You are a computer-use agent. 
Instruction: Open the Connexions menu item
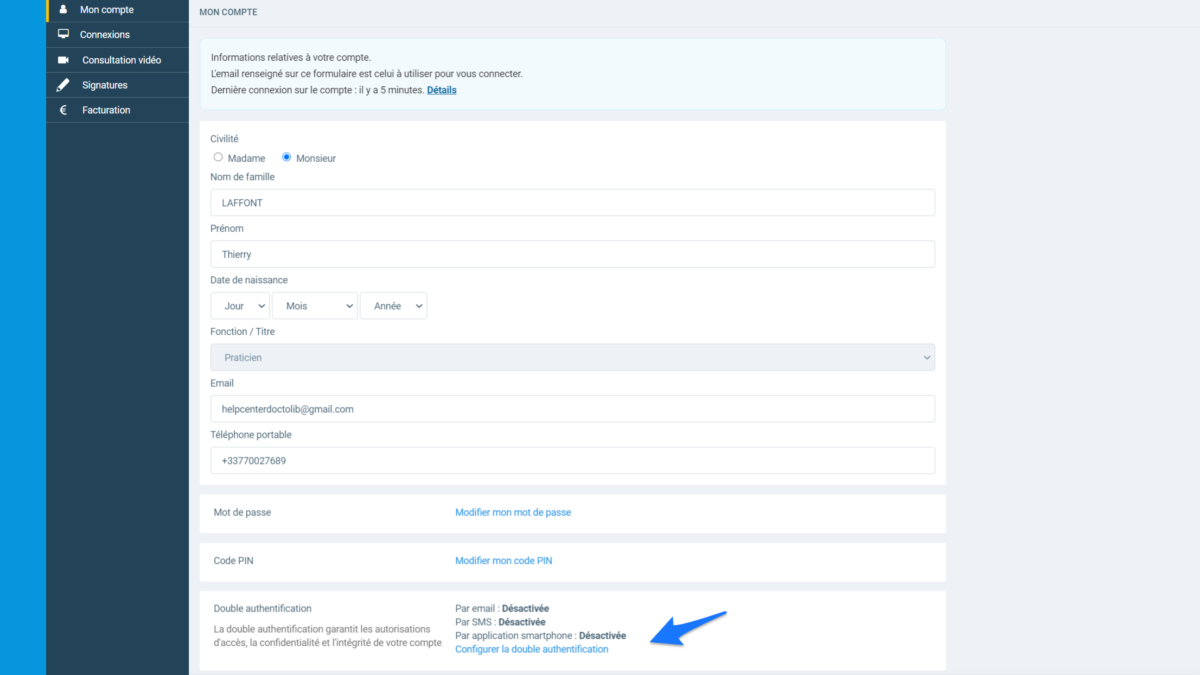105,35
